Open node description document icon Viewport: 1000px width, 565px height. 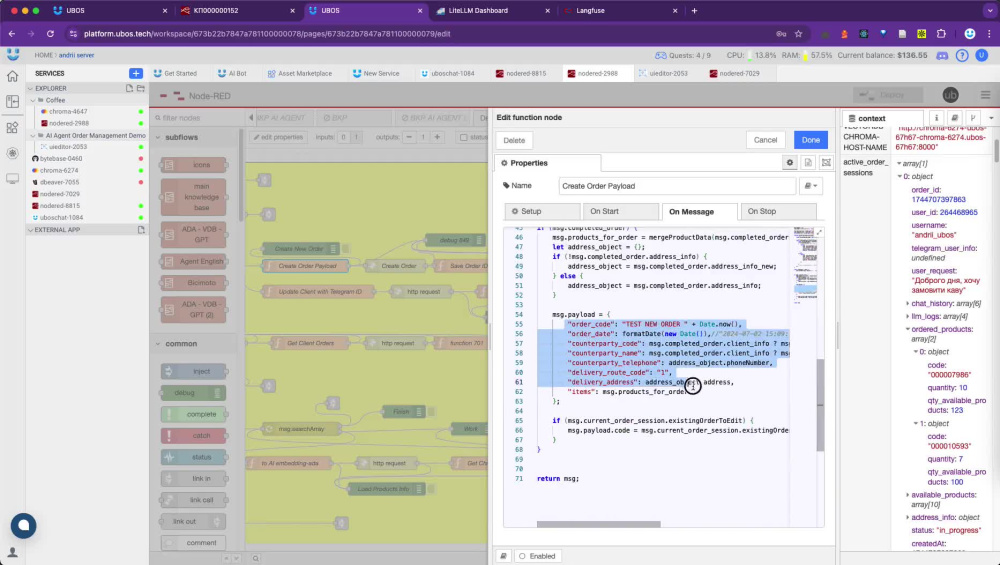click(808, 163)
